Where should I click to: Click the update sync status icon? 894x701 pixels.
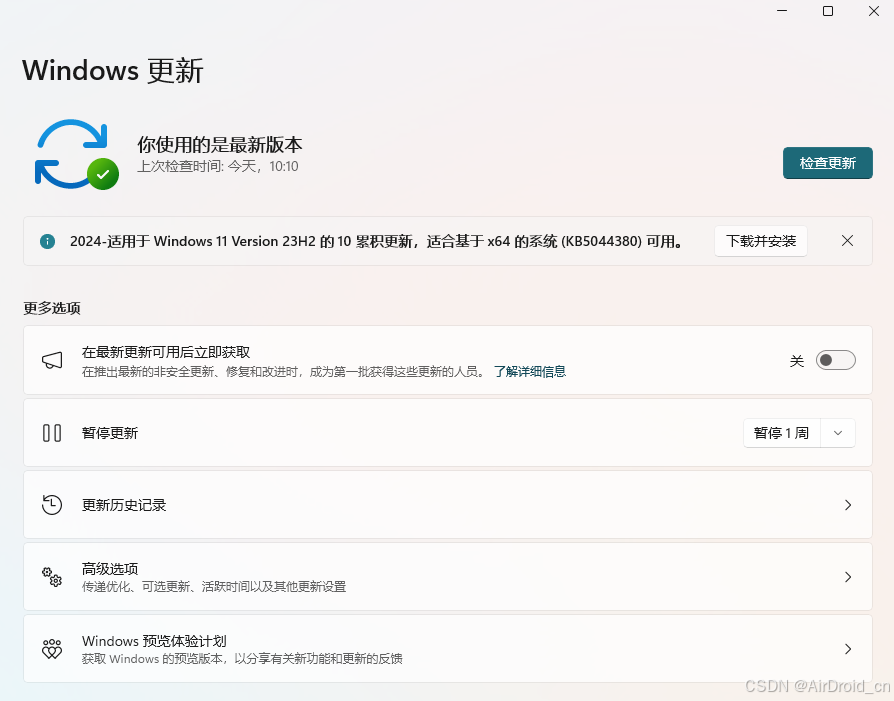coord(76,154)
